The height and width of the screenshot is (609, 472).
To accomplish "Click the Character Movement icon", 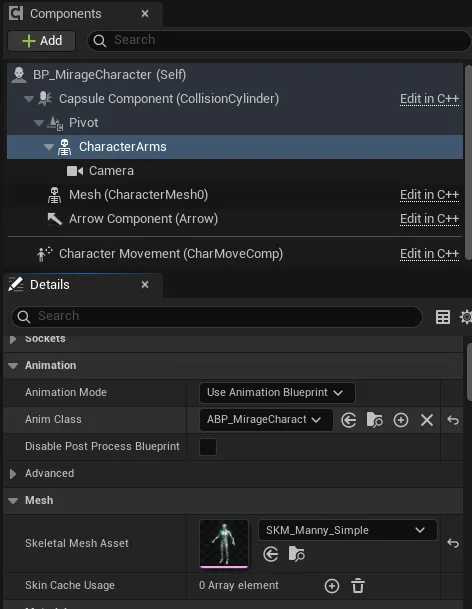I will (x=44, y=254).
